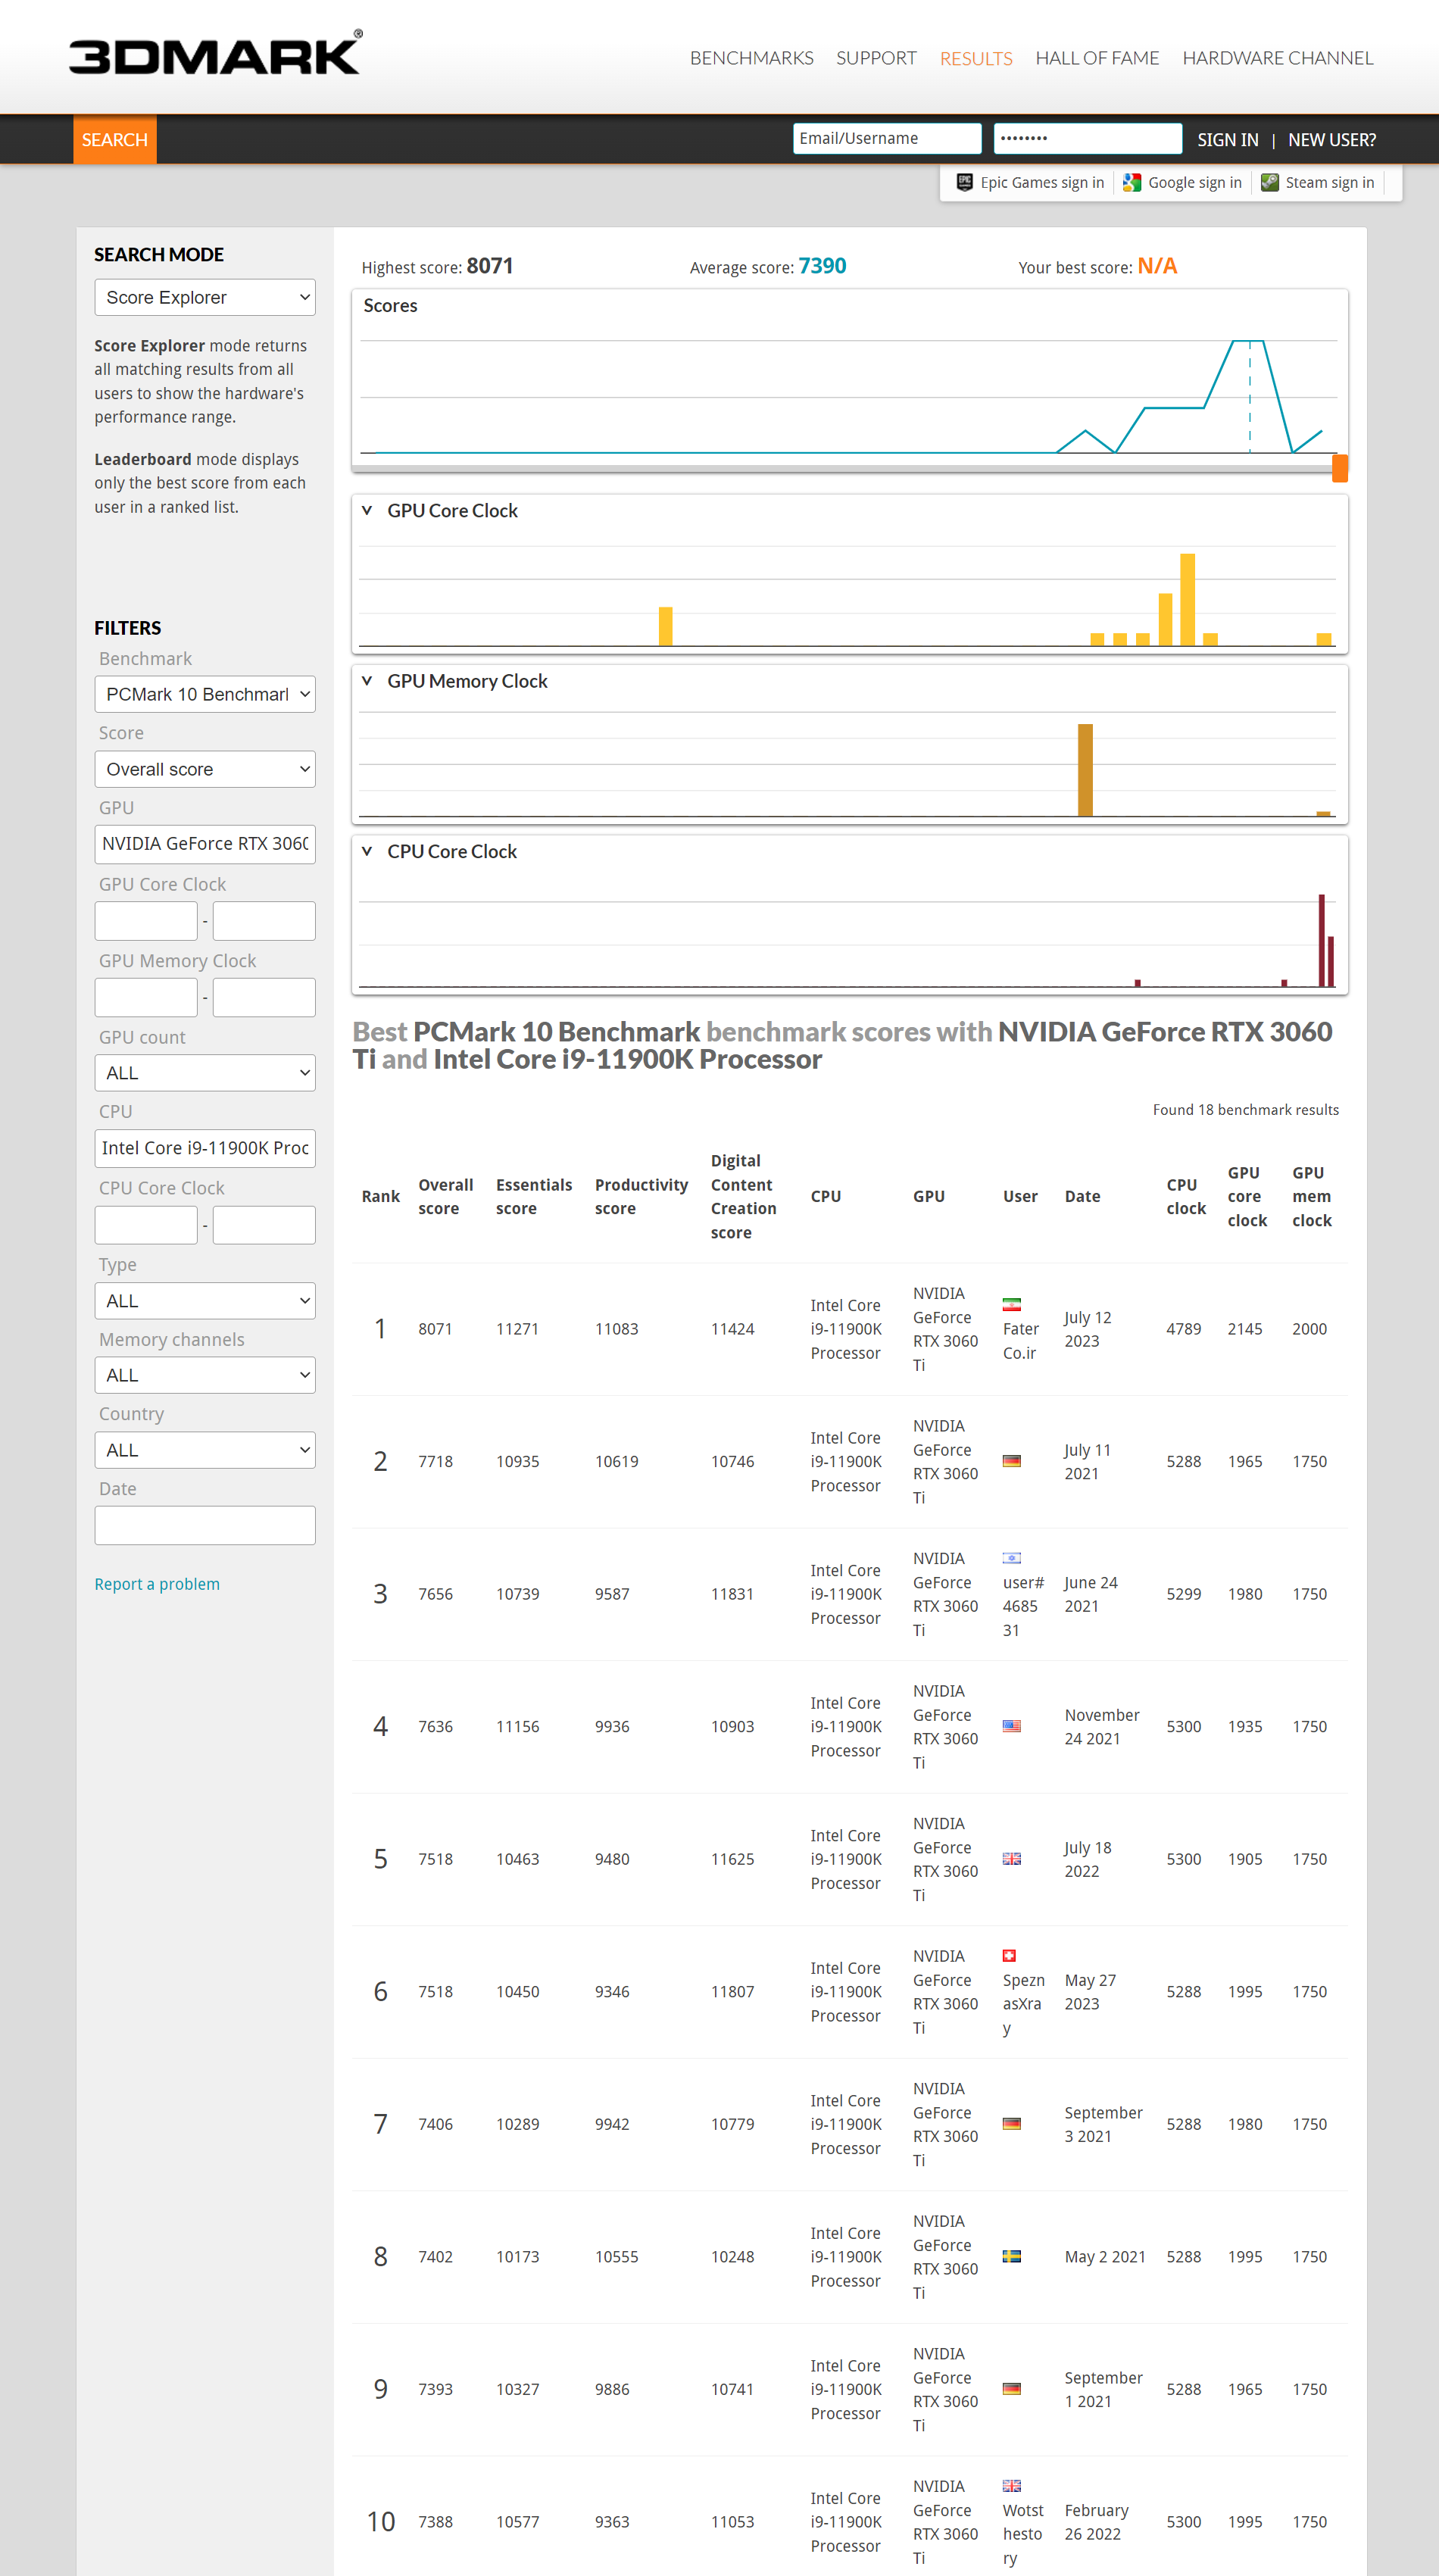Image resolution: width=1439 pixels, height=2576 pixels.
Task: Click the US flag in rank 4 row
Action: click(1012, 1726)
